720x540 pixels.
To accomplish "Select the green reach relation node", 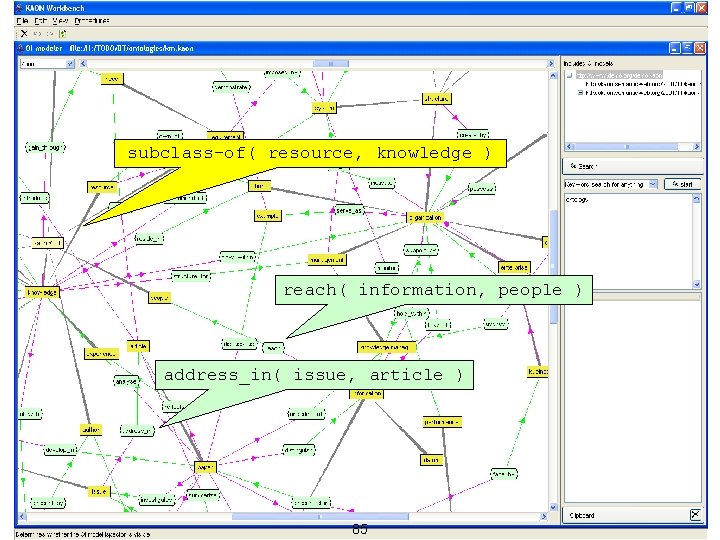I will 273,348.
